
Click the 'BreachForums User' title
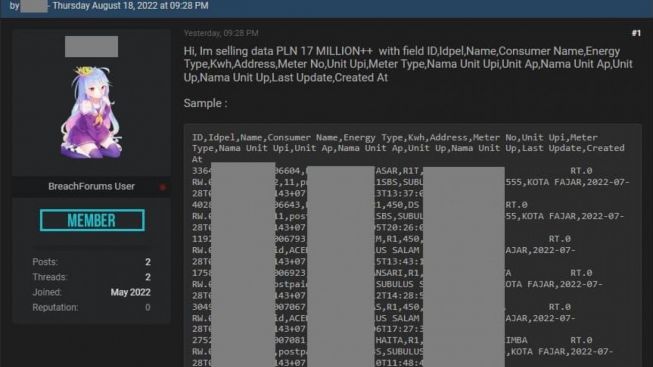91,186
